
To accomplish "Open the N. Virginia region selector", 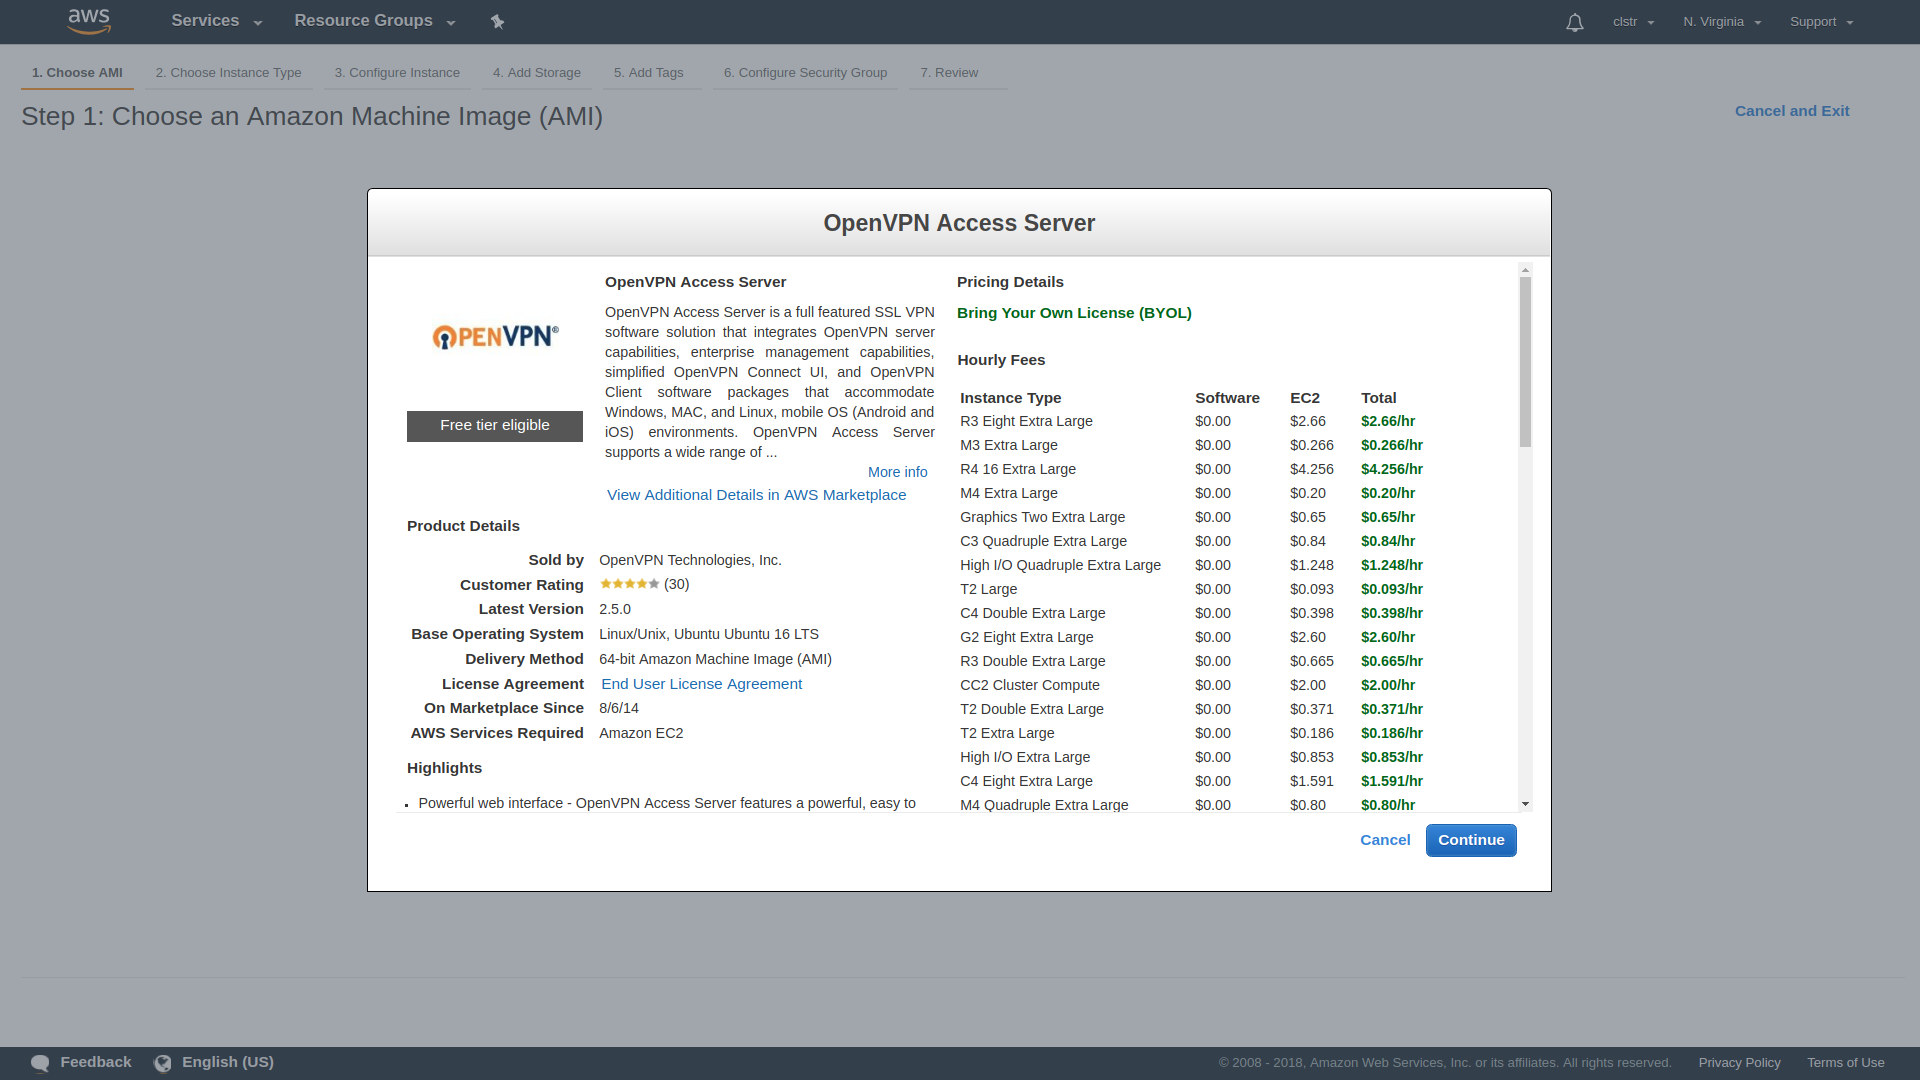I will [1721, 22].
